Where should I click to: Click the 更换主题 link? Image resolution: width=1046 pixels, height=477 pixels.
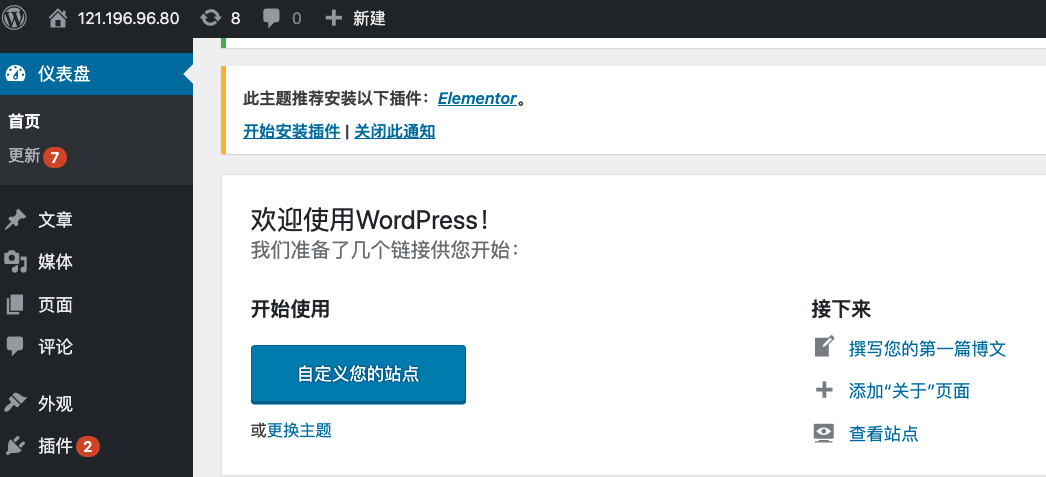click(300, 430)
